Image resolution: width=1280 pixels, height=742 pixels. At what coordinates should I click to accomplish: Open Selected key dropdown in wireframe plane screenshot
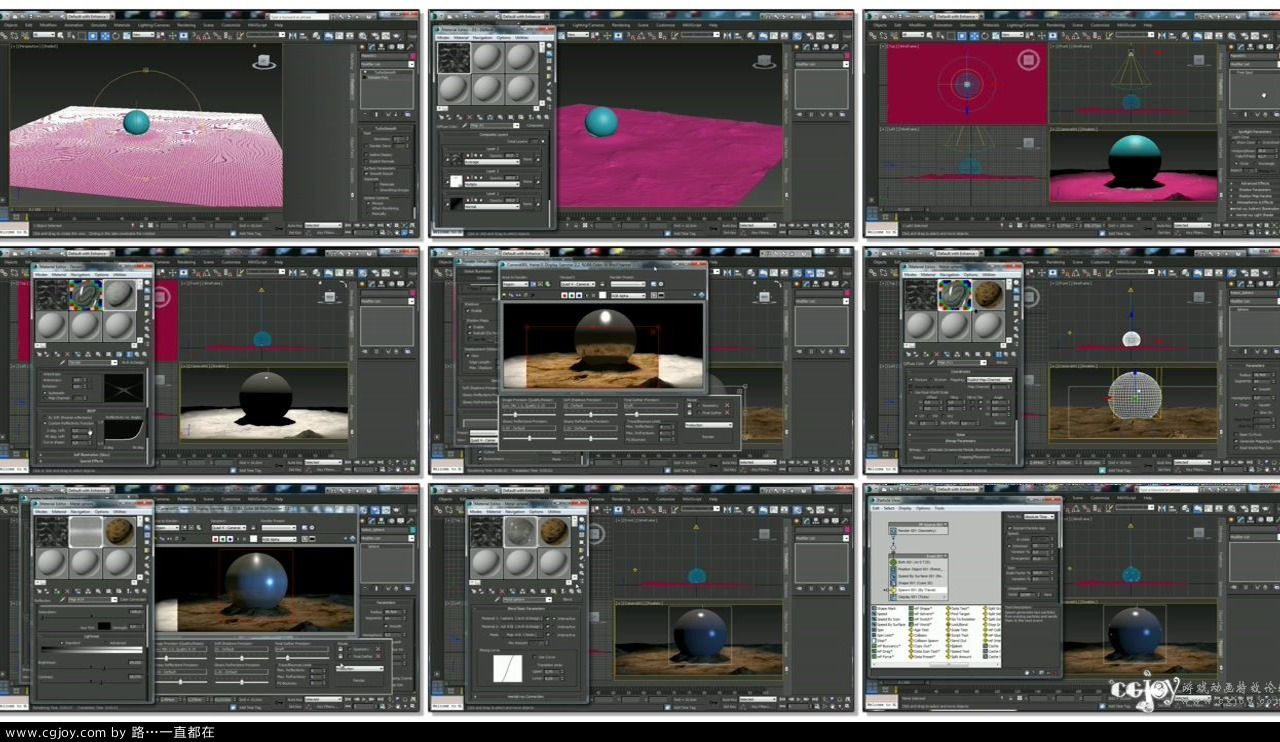[x=323, y=225]
